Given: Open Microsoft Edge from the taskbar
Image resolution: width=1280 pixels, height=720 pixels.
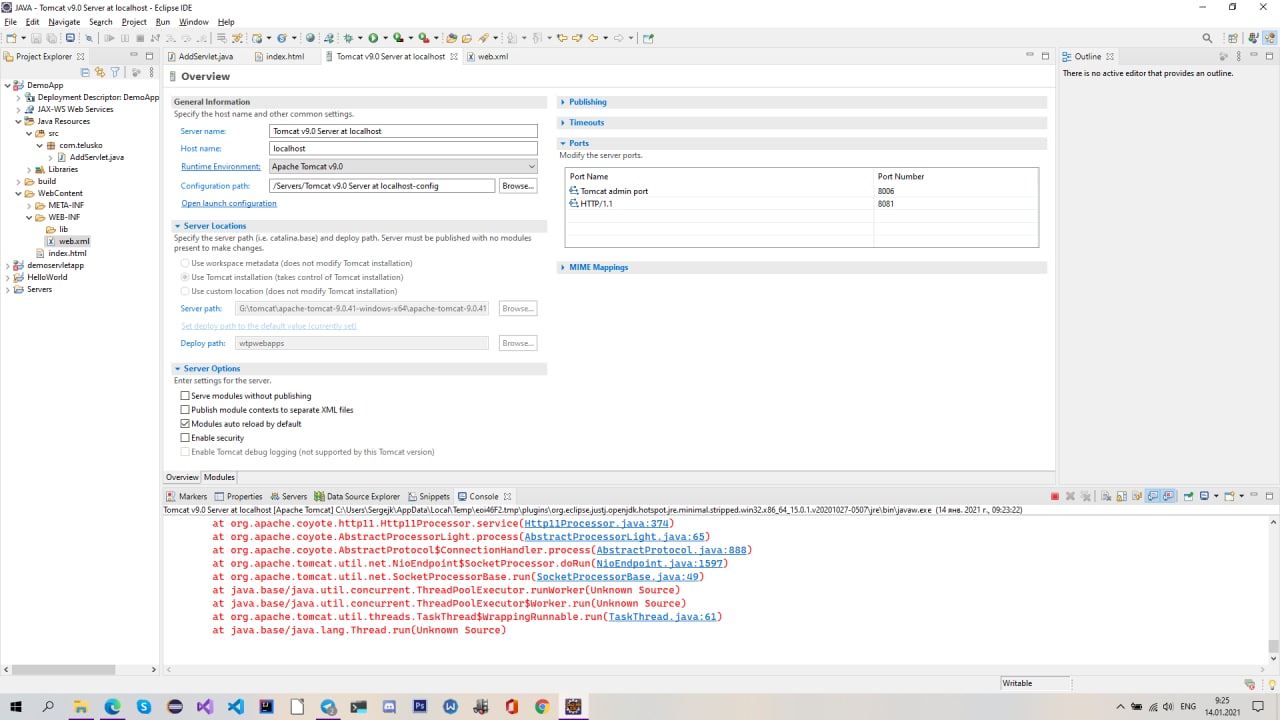Looking at the screenshot, I should click(x=111, y=706).
